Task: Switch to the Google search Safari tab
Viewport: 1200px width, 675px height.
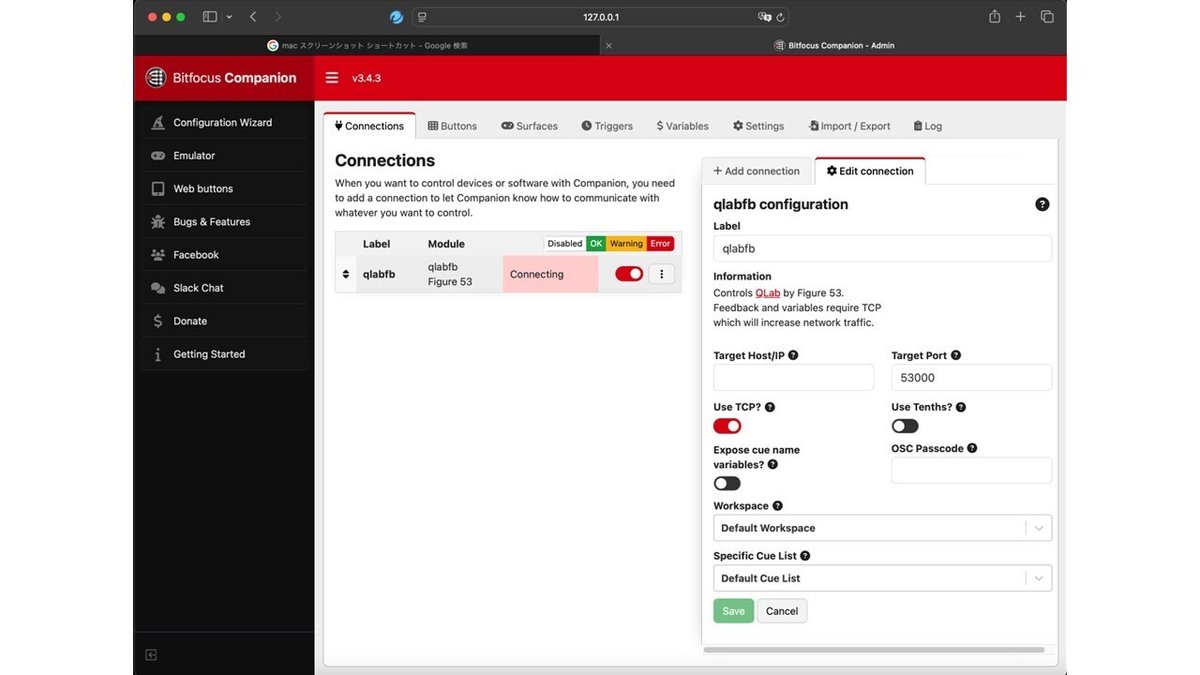Action: pos(367,45)
